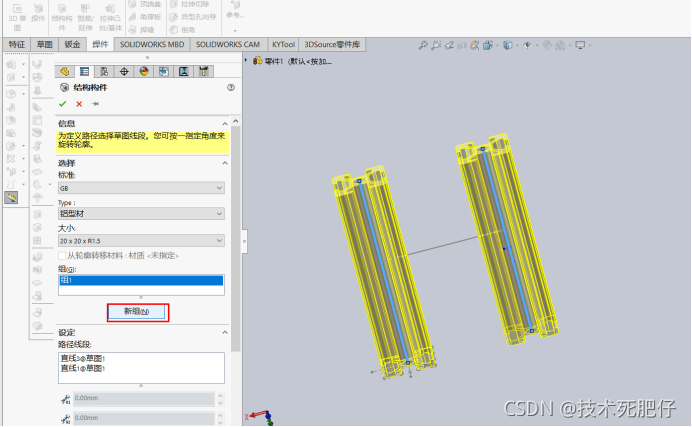Click the 剪裁/延伸 ribbon icon
Viewport: 692px width, 427px height.
(85, 18)
